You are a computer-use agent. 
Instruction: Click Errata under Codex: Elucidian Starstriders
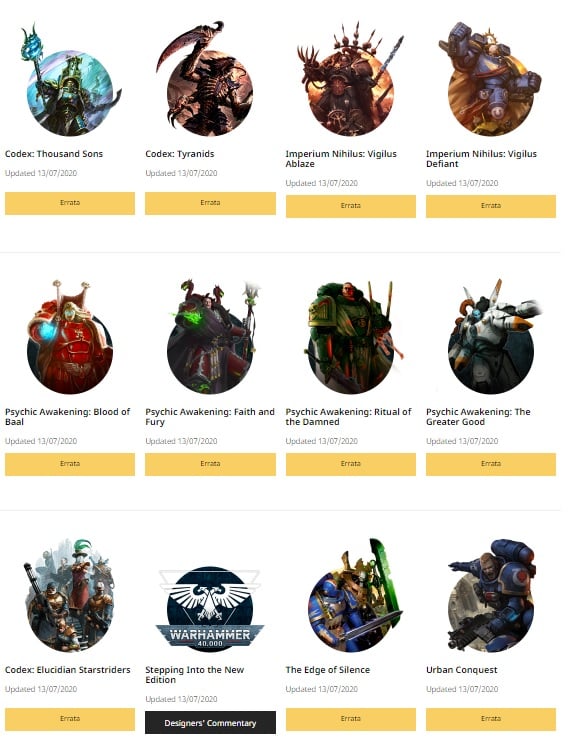70,719
